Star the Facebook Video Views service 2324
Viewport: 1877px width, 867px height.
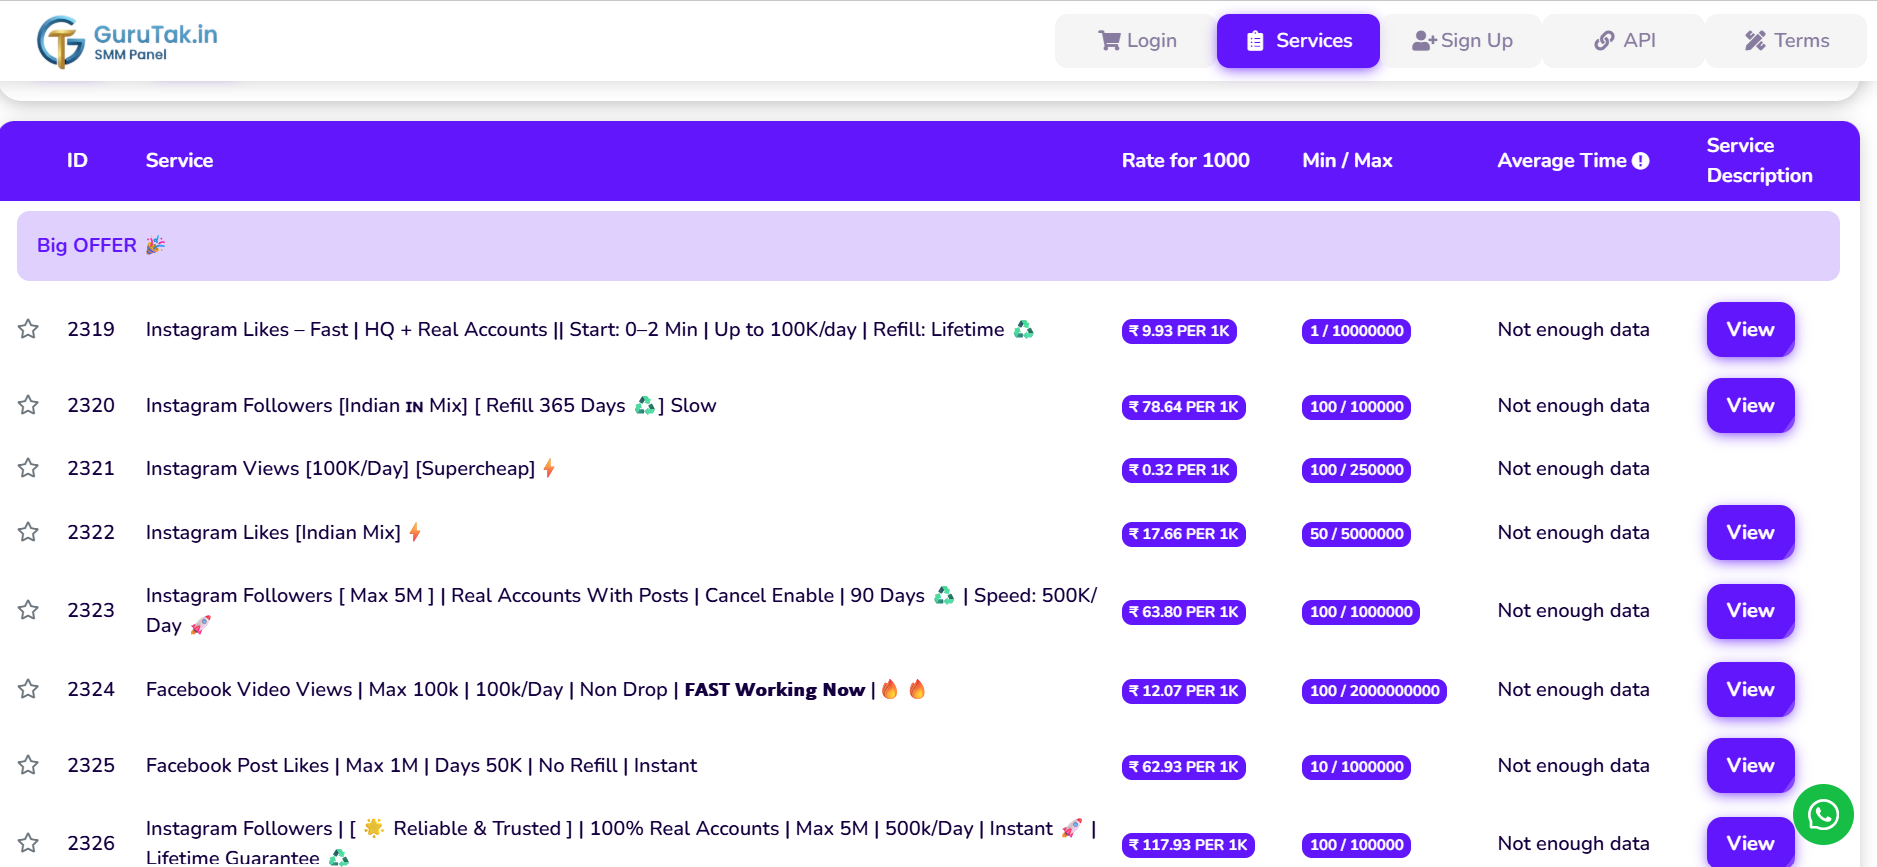[x=28, y=689]
